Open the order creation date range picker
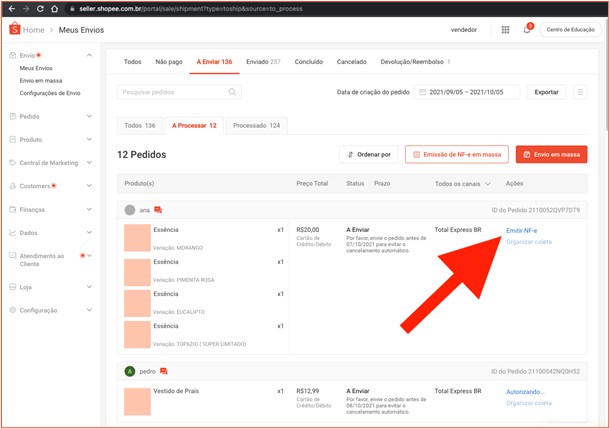 click(466, 92)
